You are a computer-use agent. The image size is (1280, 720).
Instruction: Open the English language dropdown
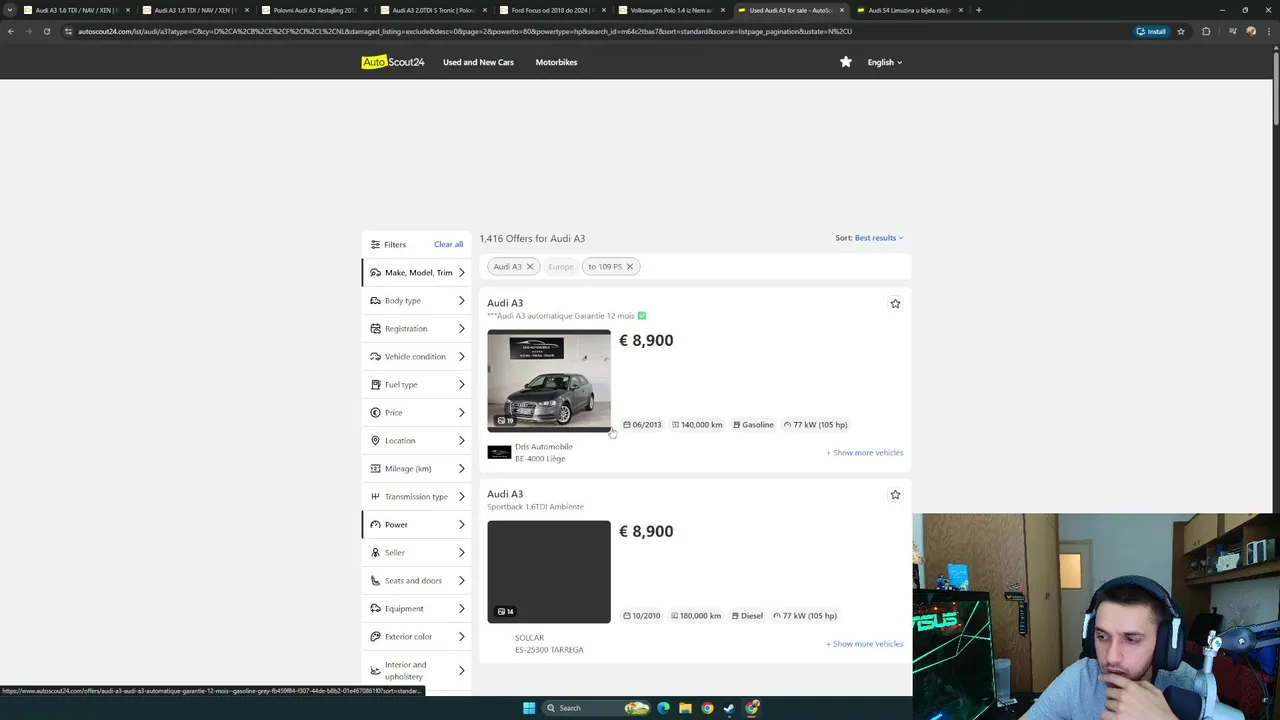pos(884,62)
